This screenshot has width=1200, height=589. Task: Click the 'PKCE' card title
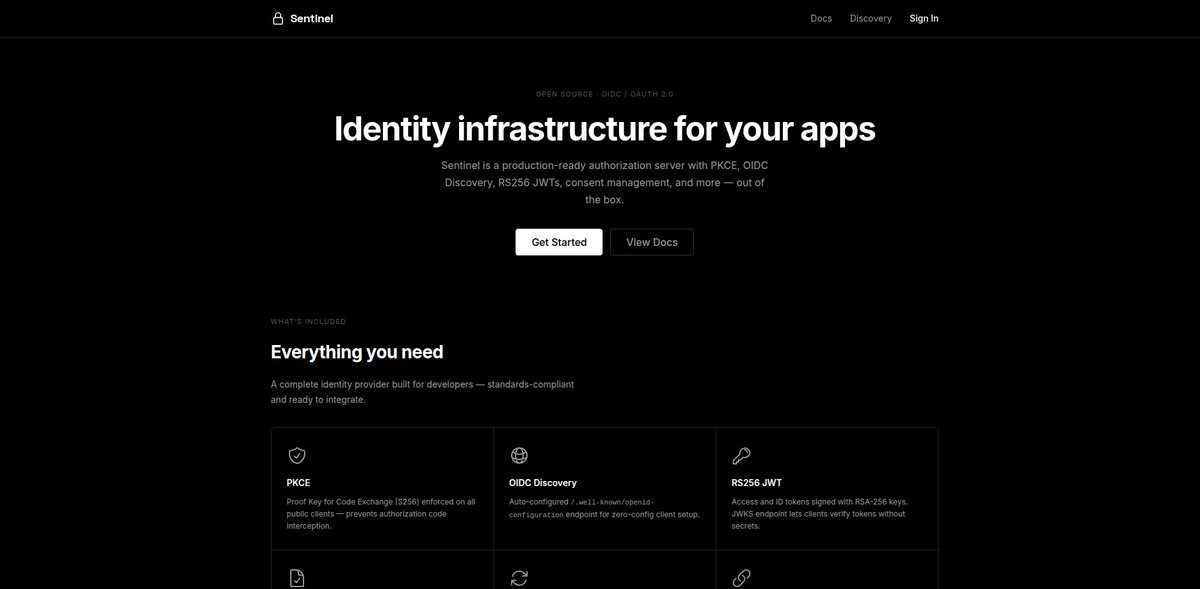tap(298, 483)
